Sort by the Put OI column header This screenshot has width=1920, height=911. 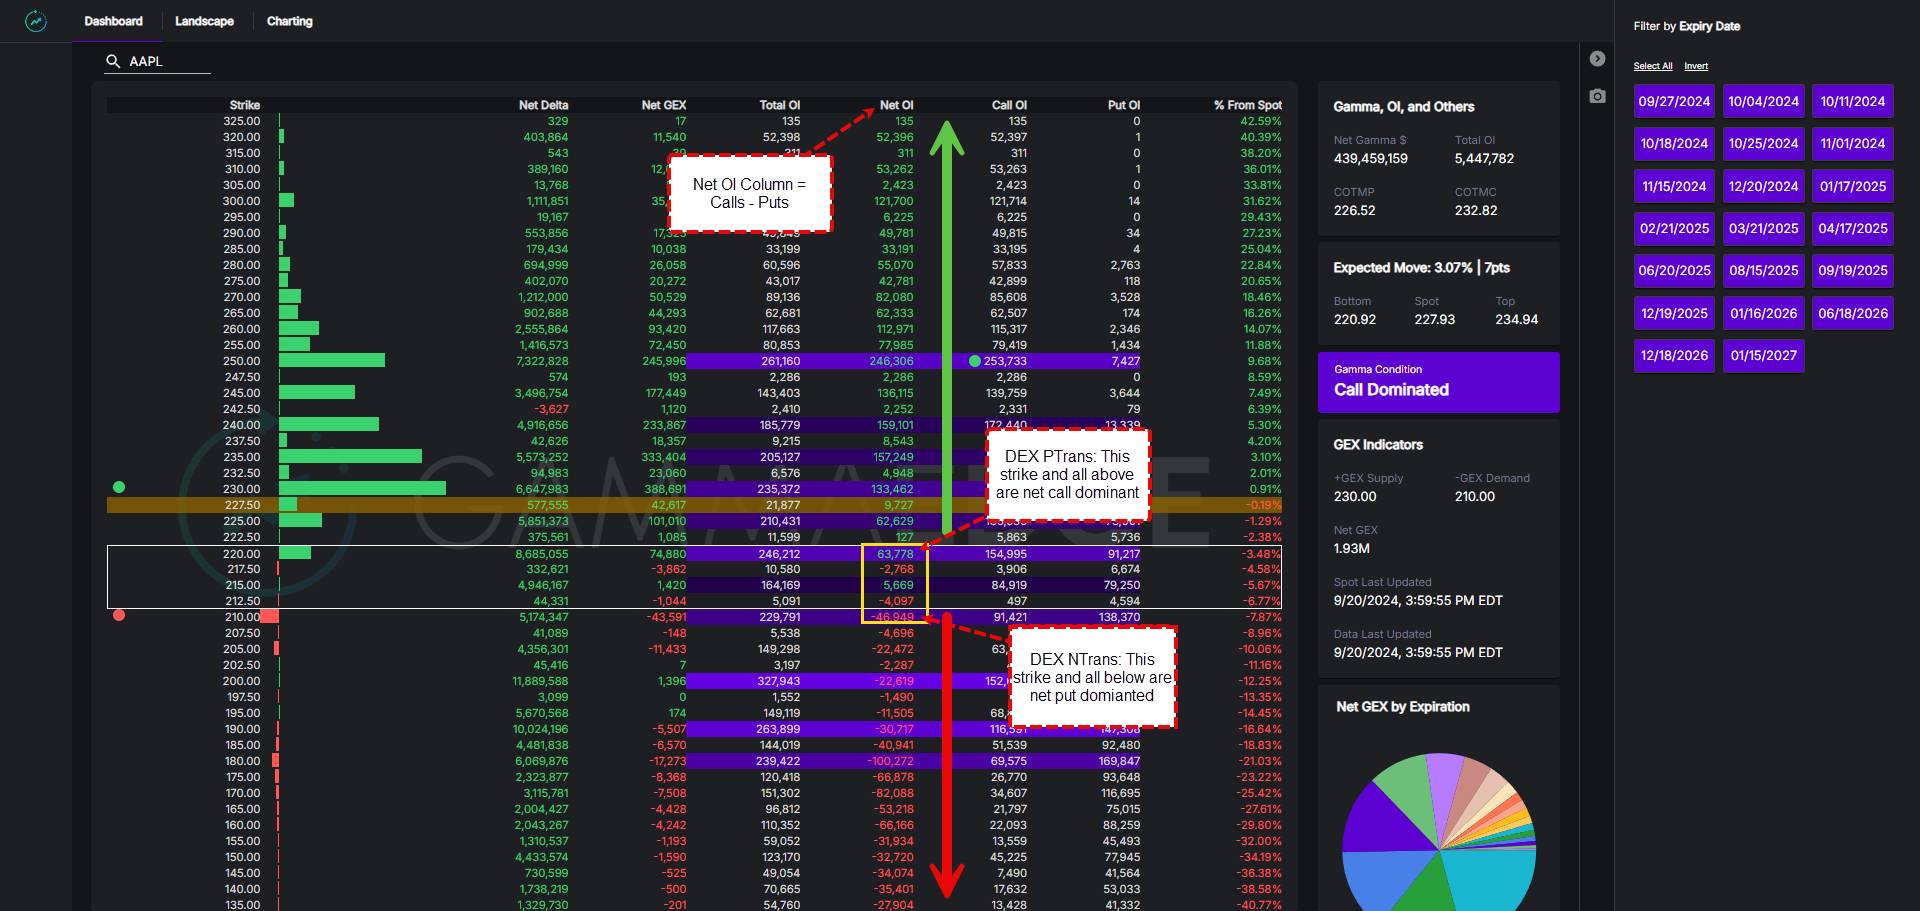[1124, 105]
